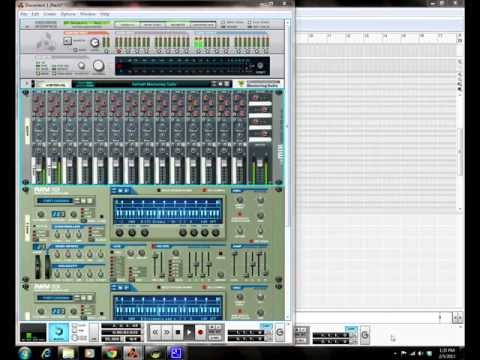Click the volume icon in the system tray

420,353
